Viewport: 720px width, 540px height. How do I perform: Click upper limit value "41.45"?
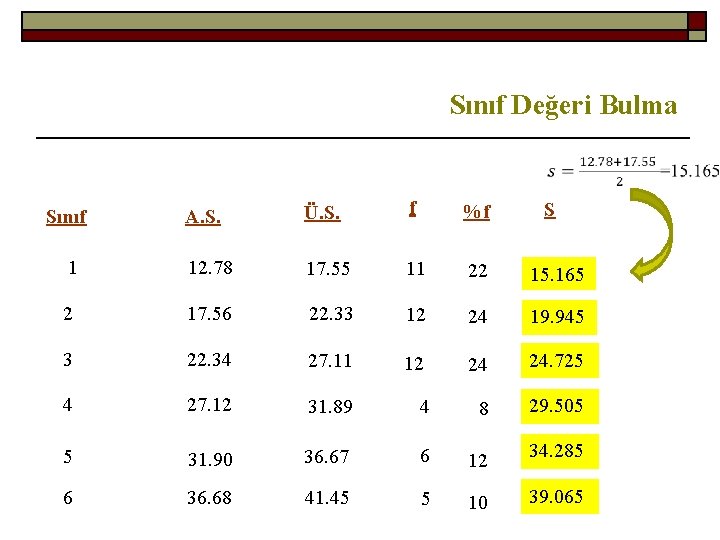click(x=326, y=497)
